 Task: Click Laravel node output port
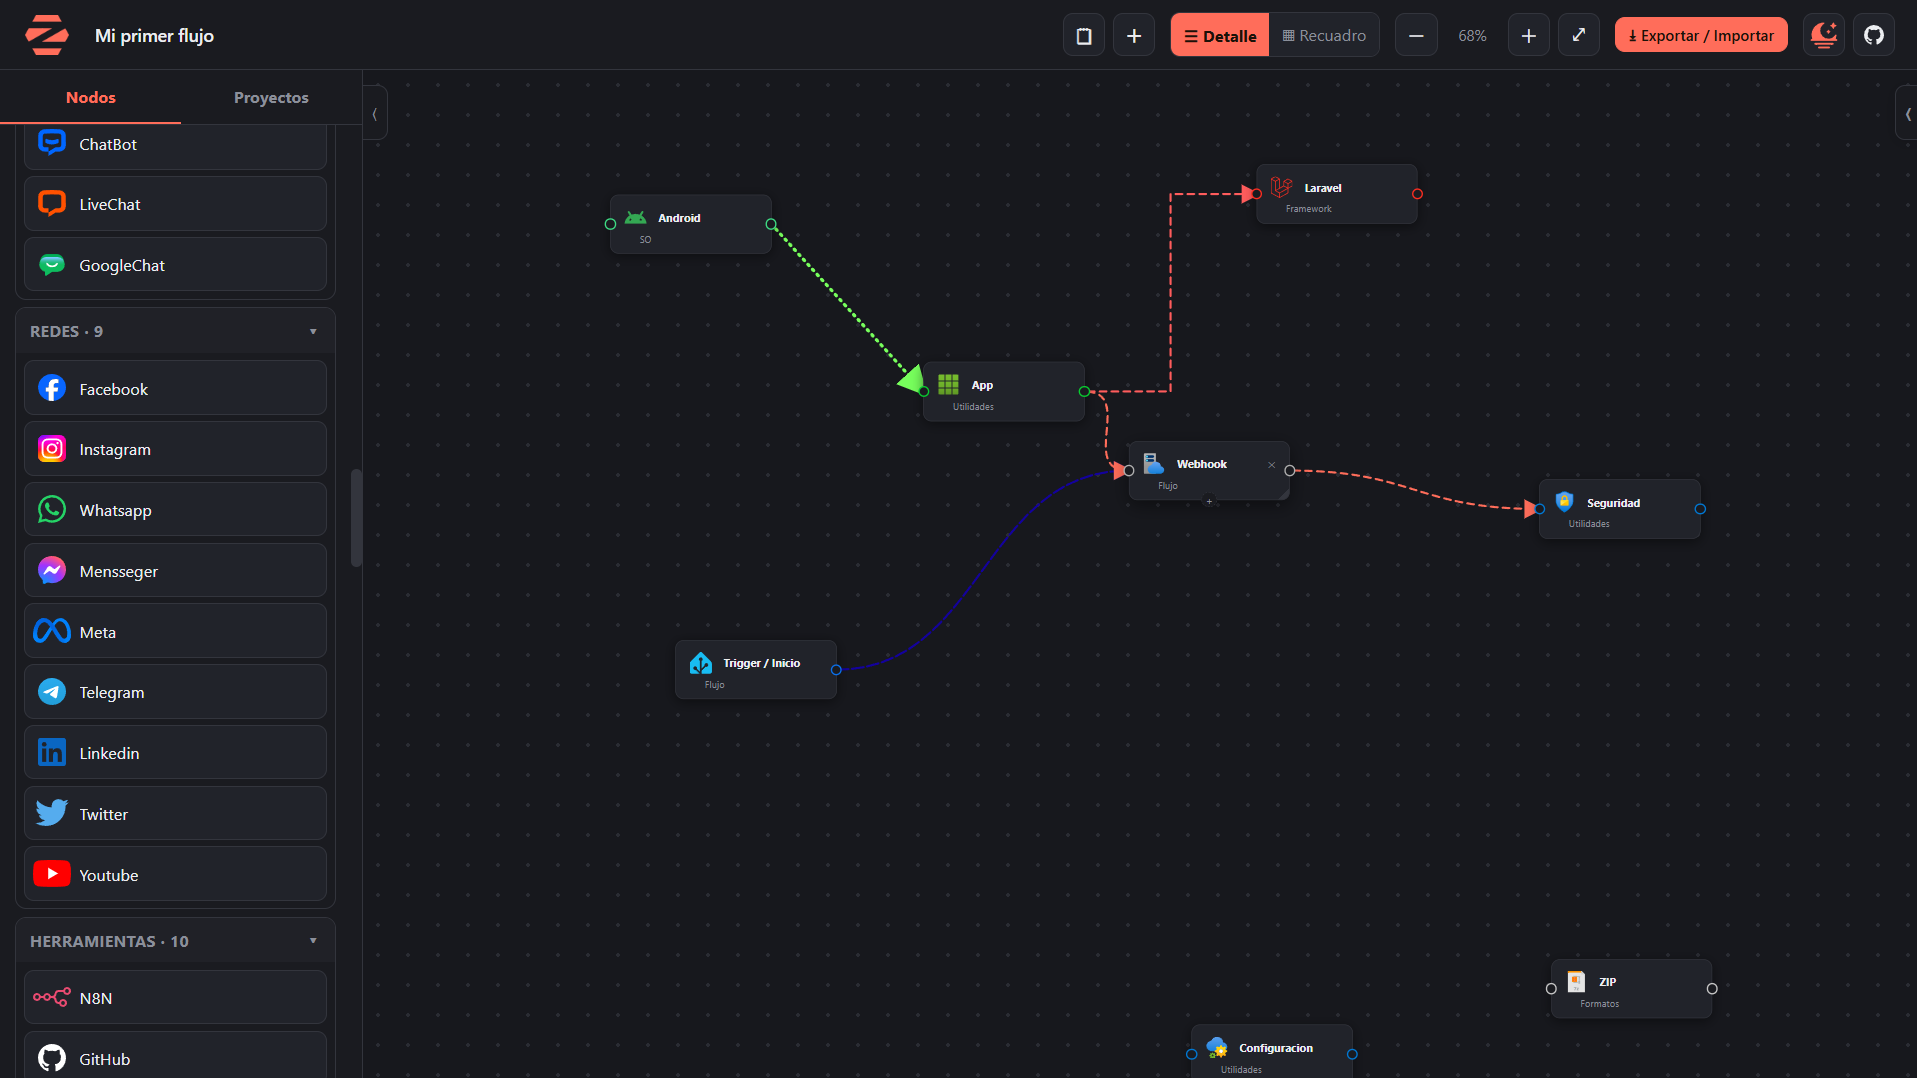1417,194
